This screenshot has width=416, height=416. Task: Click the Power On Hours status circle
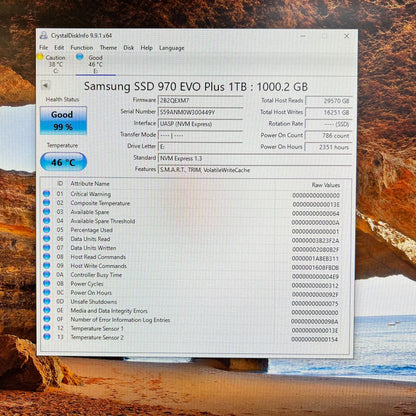click(x=46, y=292)
